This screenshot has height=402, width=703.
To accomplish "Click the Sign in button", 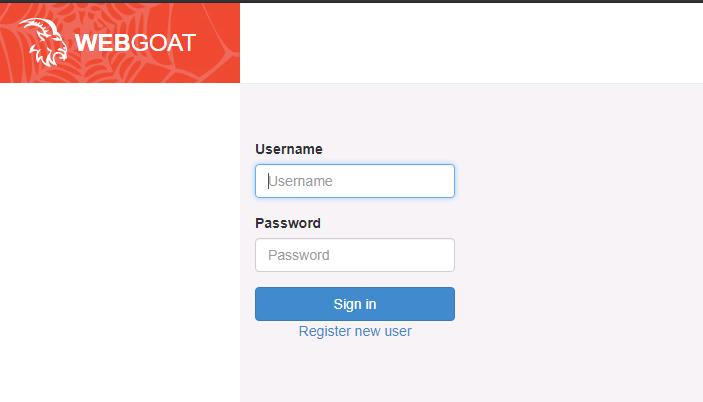I will (x=355, y=304).
